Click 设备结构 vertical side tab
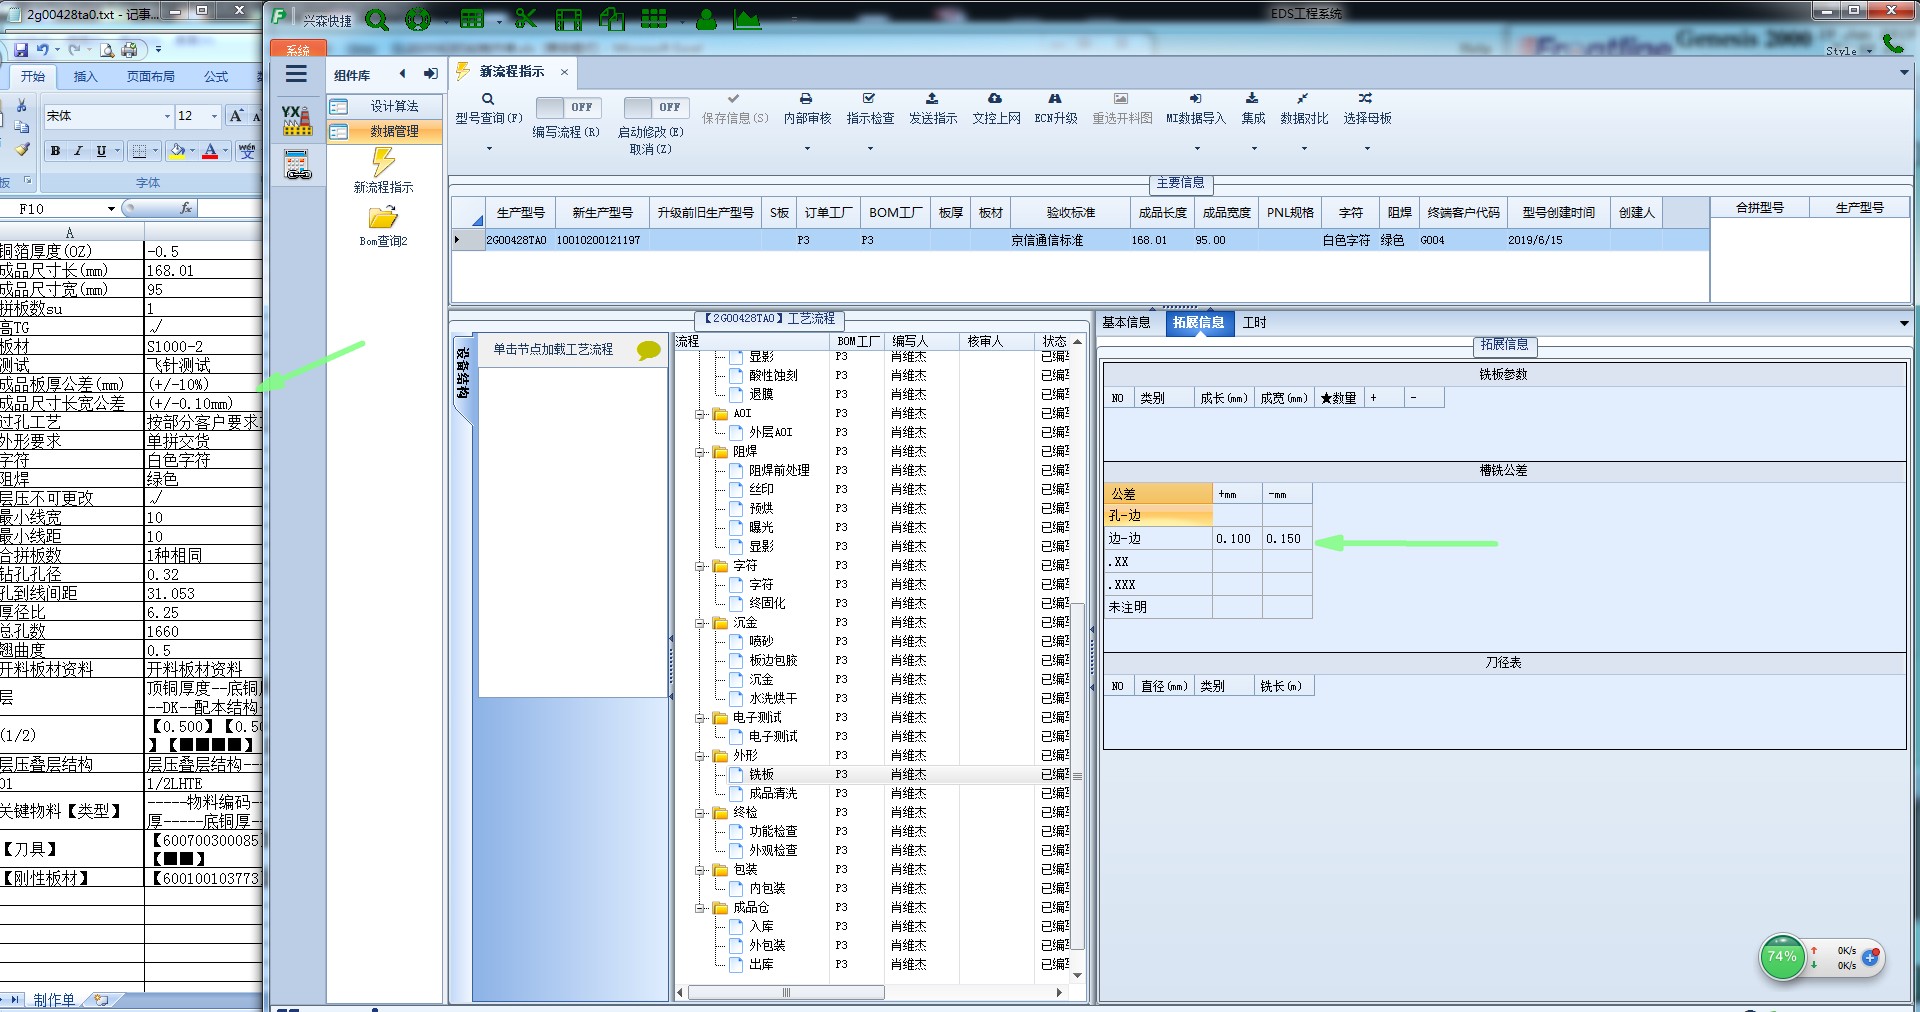The width and height of the screenshot is (1920, 1012). 462,373
